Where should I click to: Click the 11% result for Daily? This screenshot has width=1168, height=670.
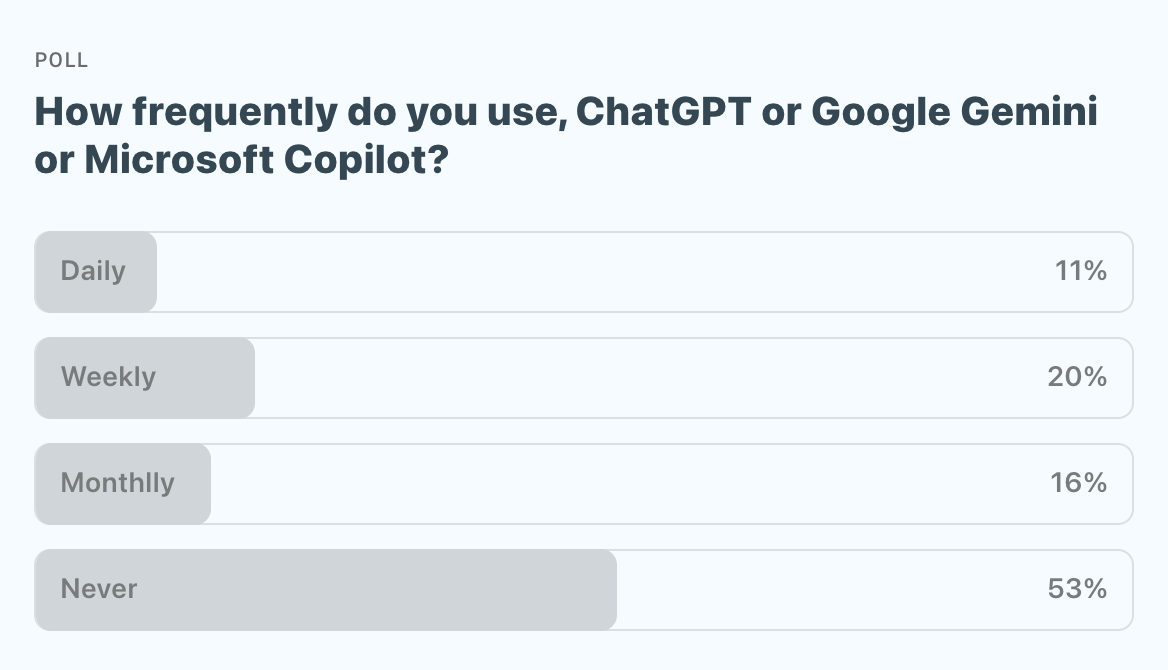point(1080,271)
